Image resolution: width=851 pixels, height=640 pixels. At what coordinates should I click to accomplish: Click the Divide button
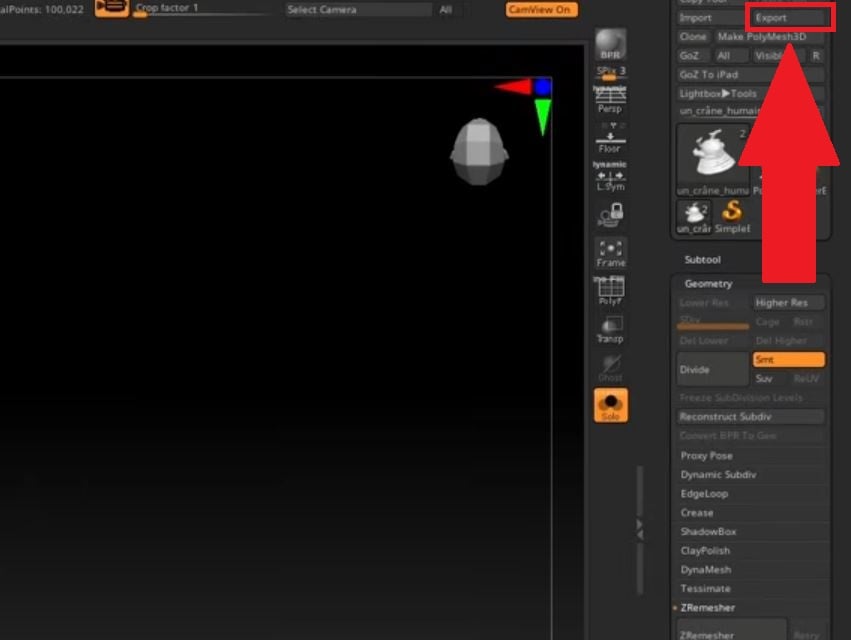coord(713,369)
